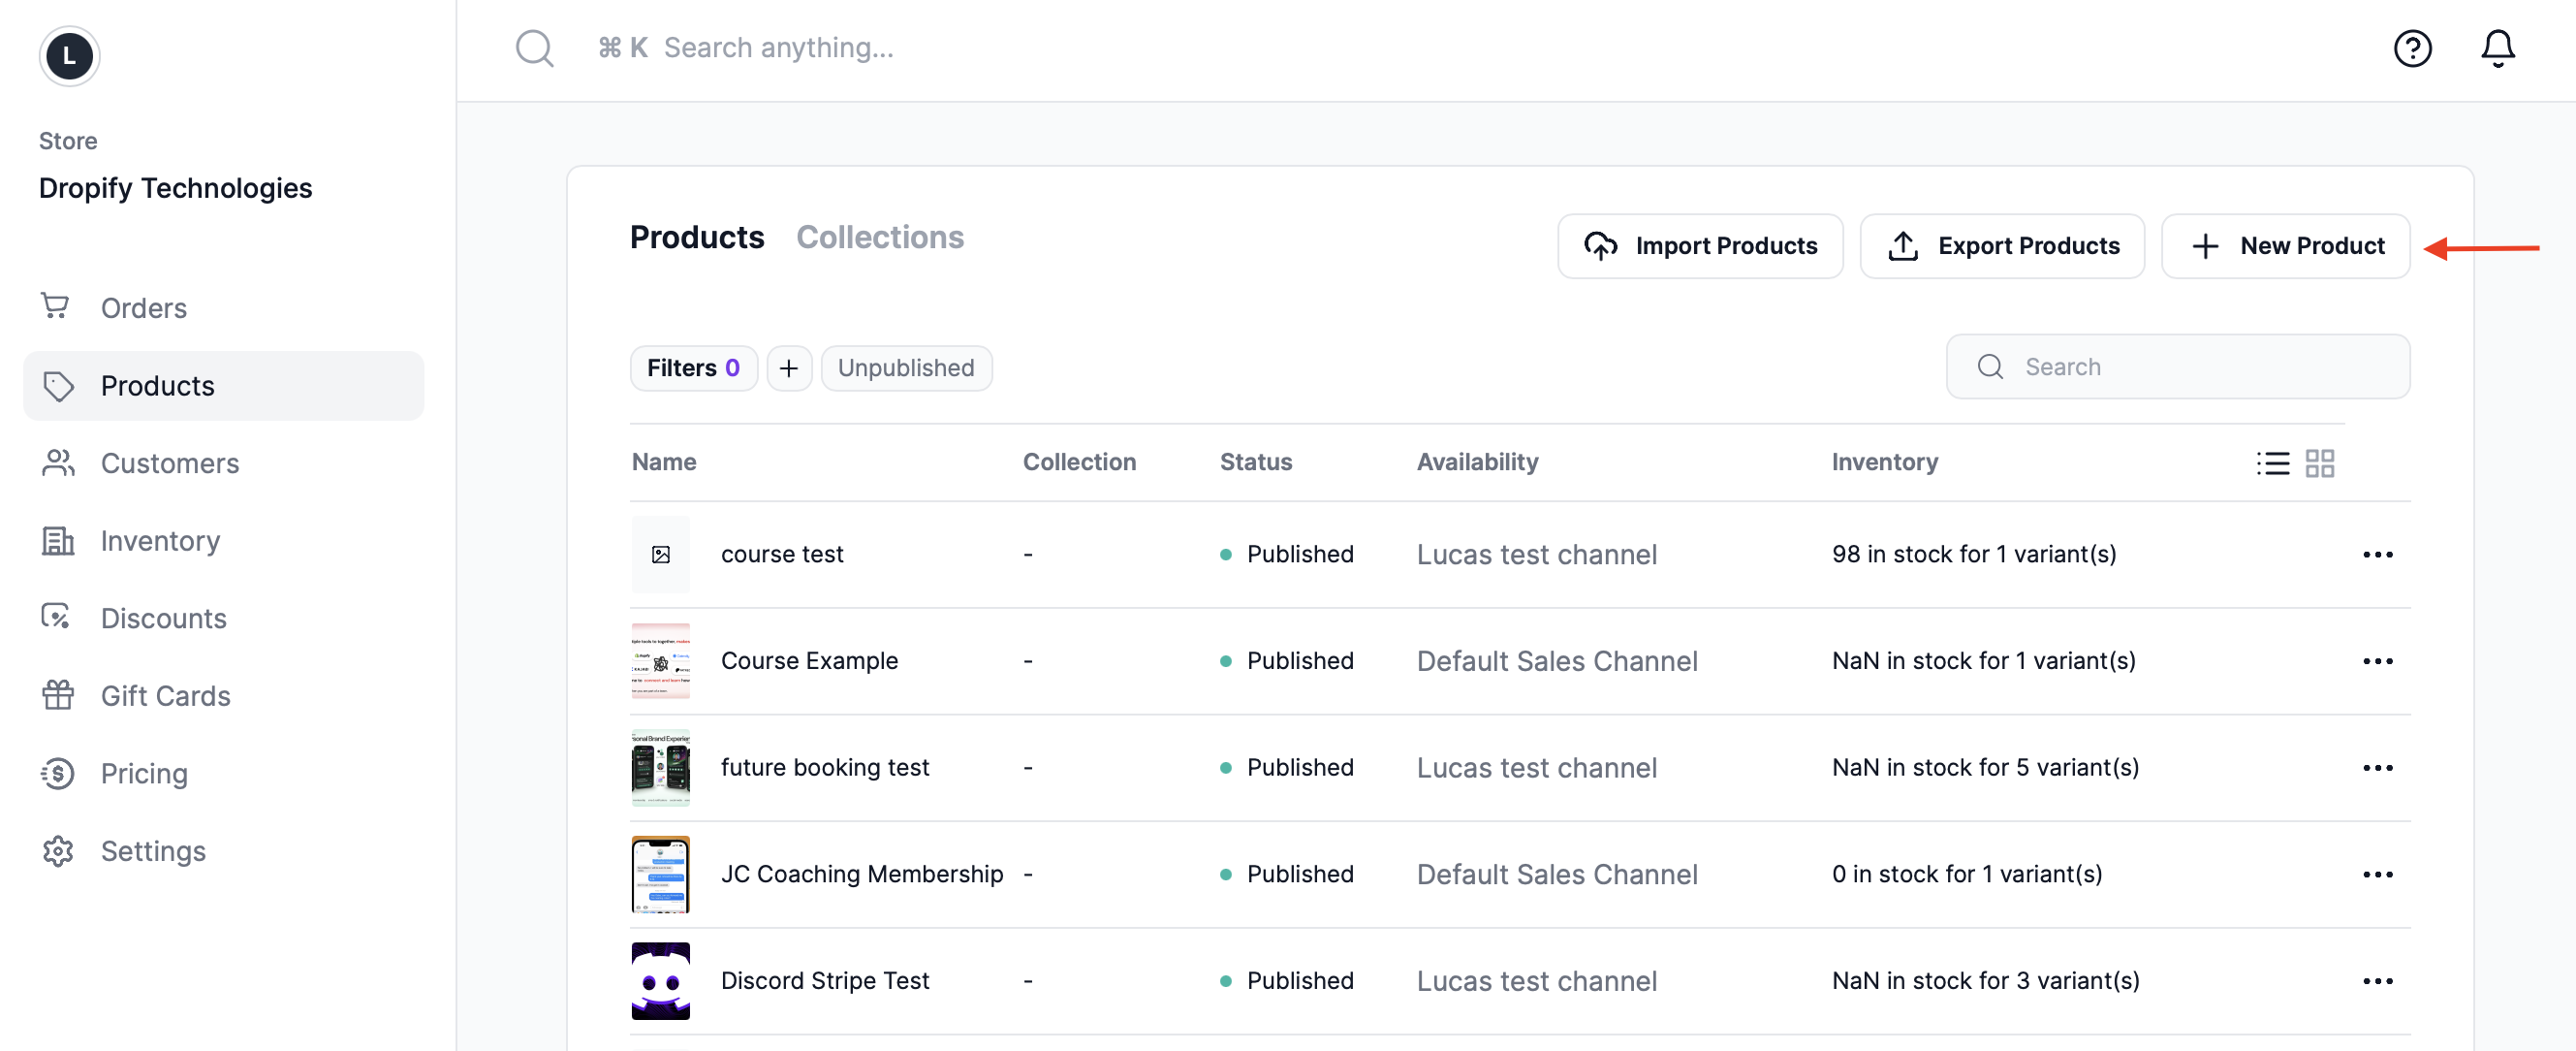Viewport: 2576px width, 1051px height.
Task: Open actions menu for JC Coaching Membership
Action: 2376,874
